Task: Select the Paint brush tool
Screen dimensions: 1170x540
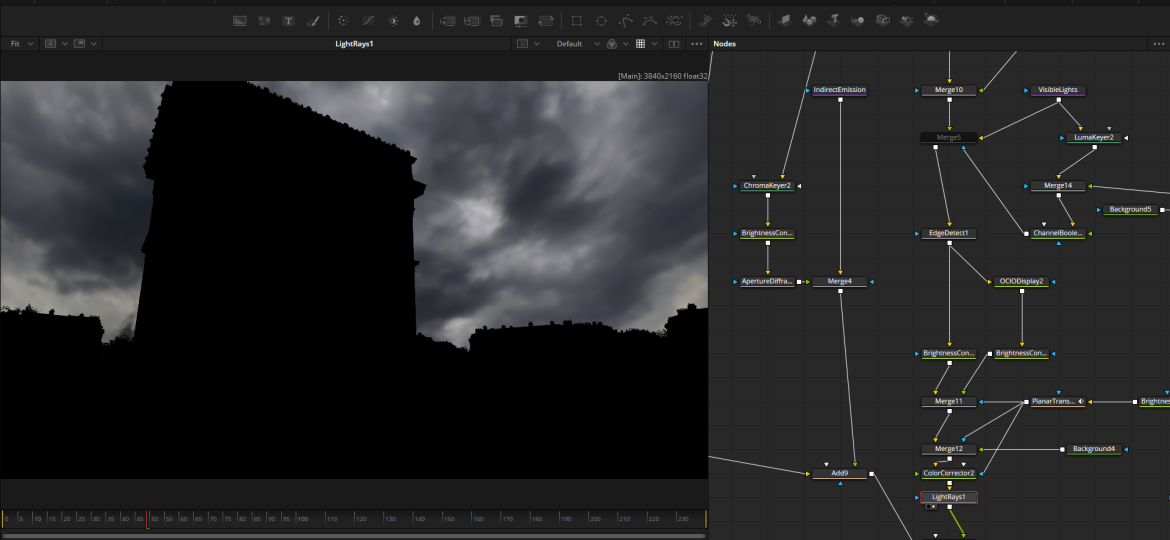Action: (313, 20)
